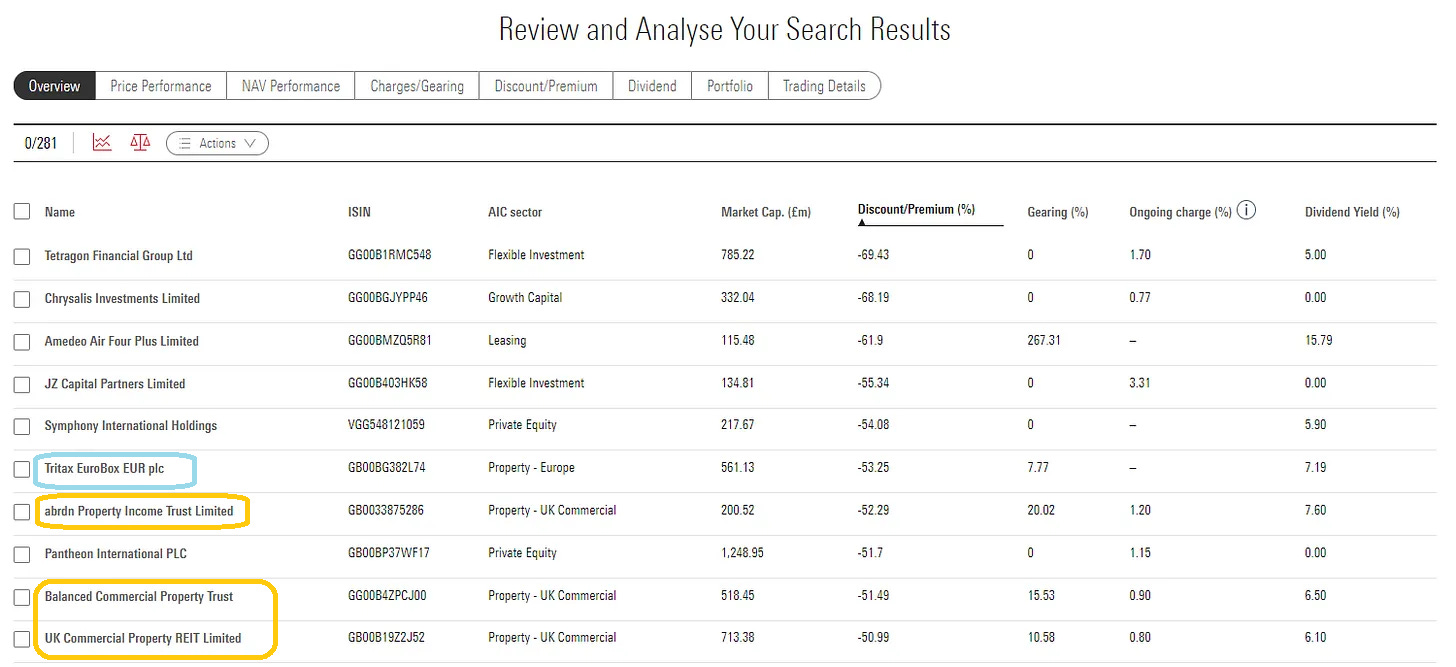Click dividend yield value 15.79

tap(1319, 340)
